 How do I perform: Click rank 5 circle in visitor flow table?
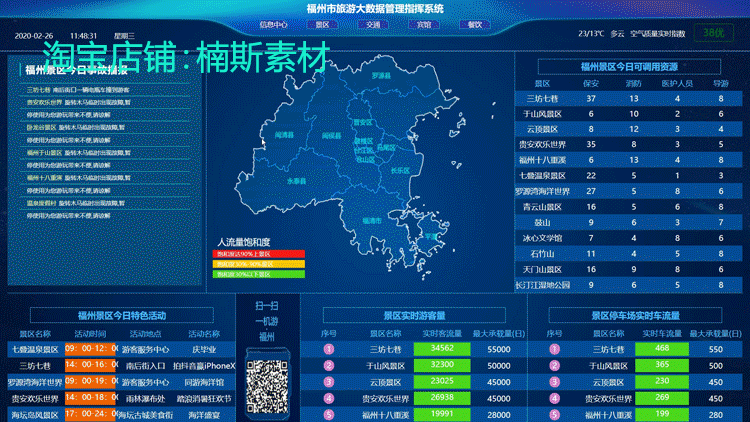coord(329,414)
